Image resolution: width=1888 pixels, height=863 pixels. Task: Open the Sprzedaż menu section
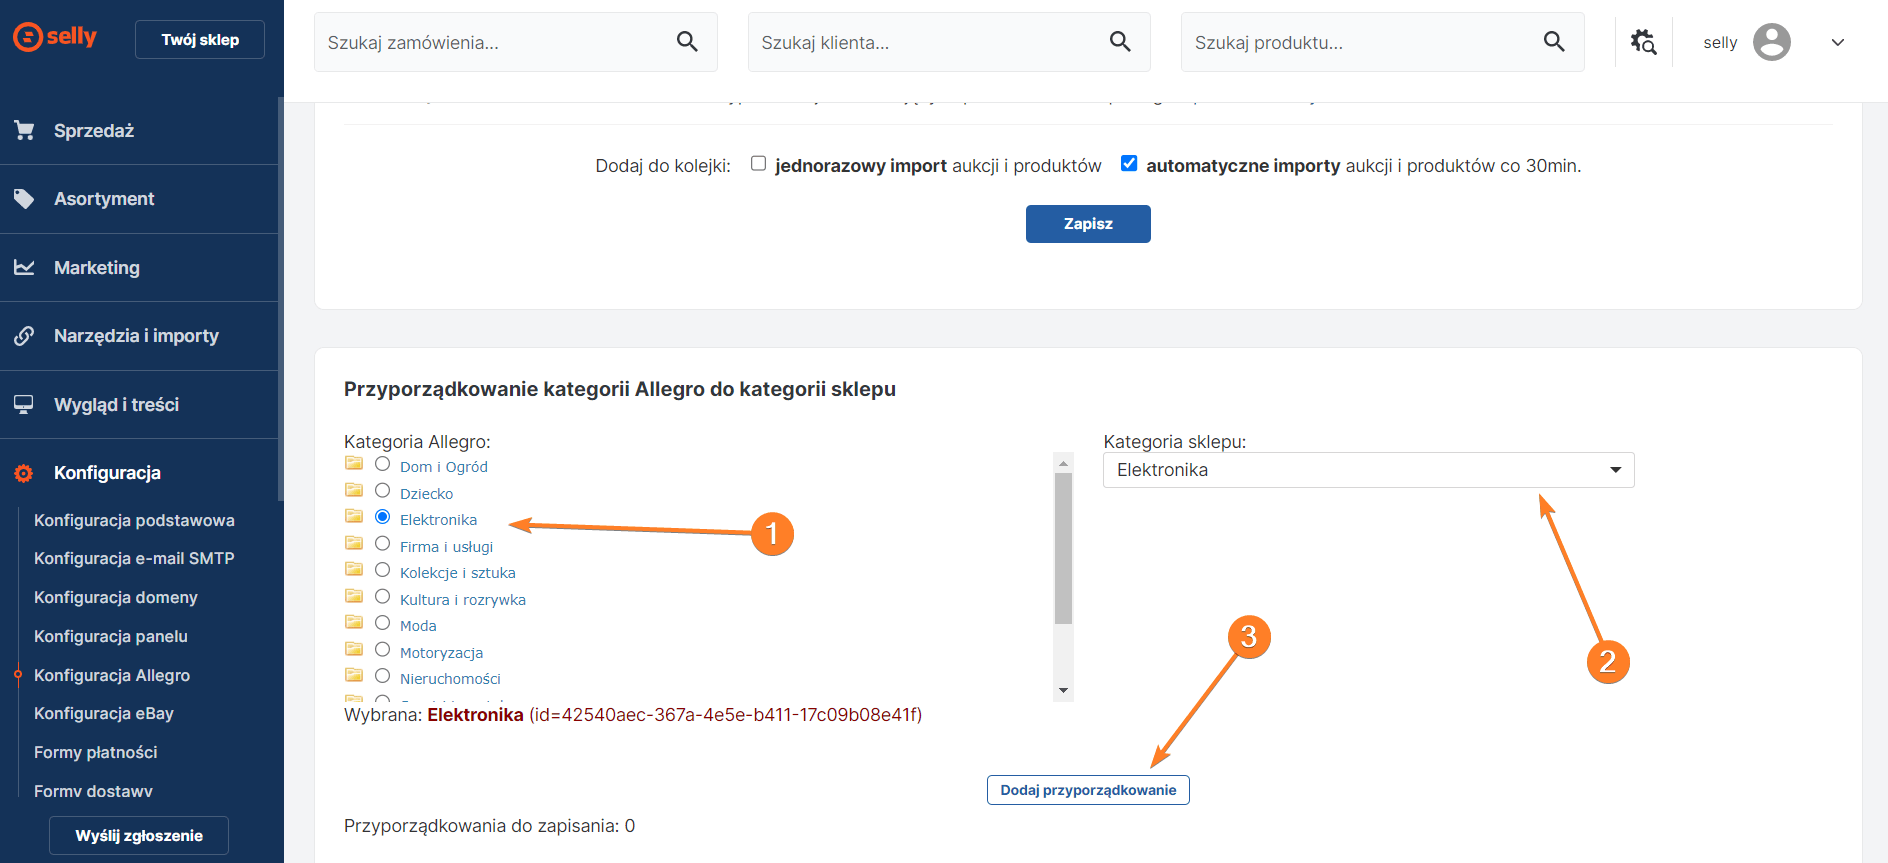(94, 131)
